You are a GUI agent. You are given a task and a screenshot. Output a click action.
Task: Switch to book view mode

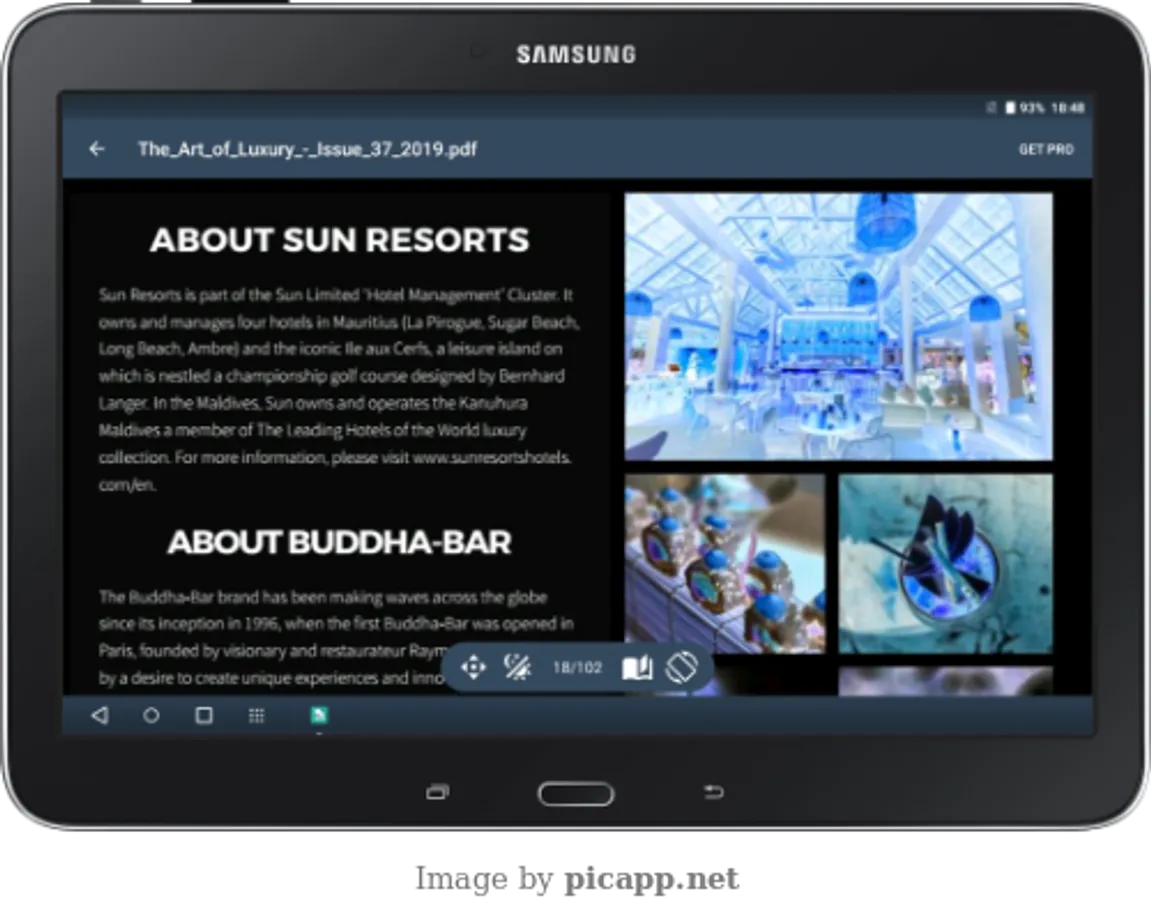pyautogui.click(x=637, y=667)
